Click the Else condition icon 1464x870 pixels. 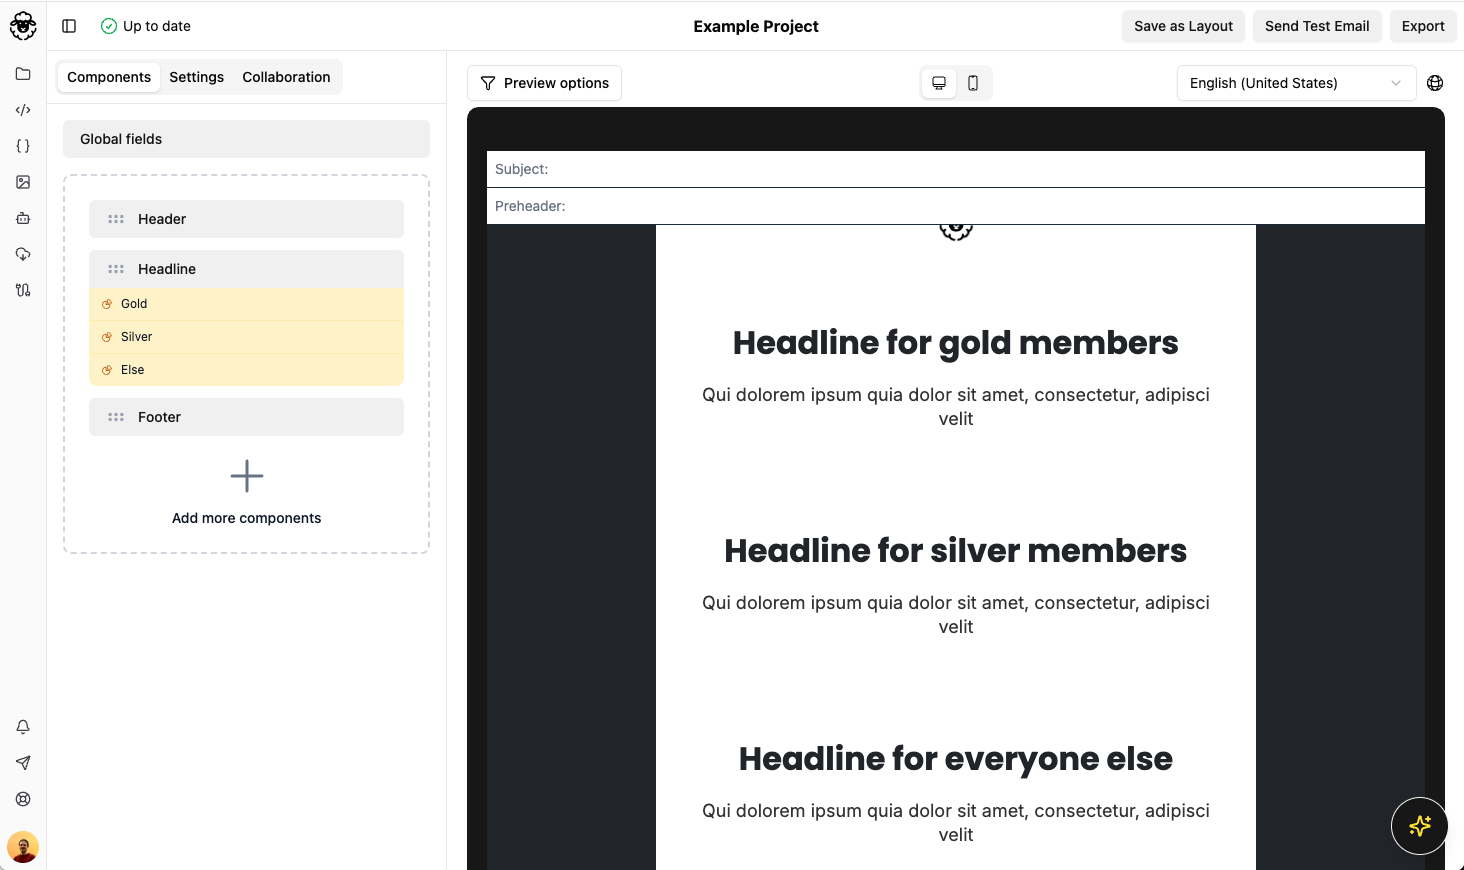pyautogui.click(x=107, y=370)
